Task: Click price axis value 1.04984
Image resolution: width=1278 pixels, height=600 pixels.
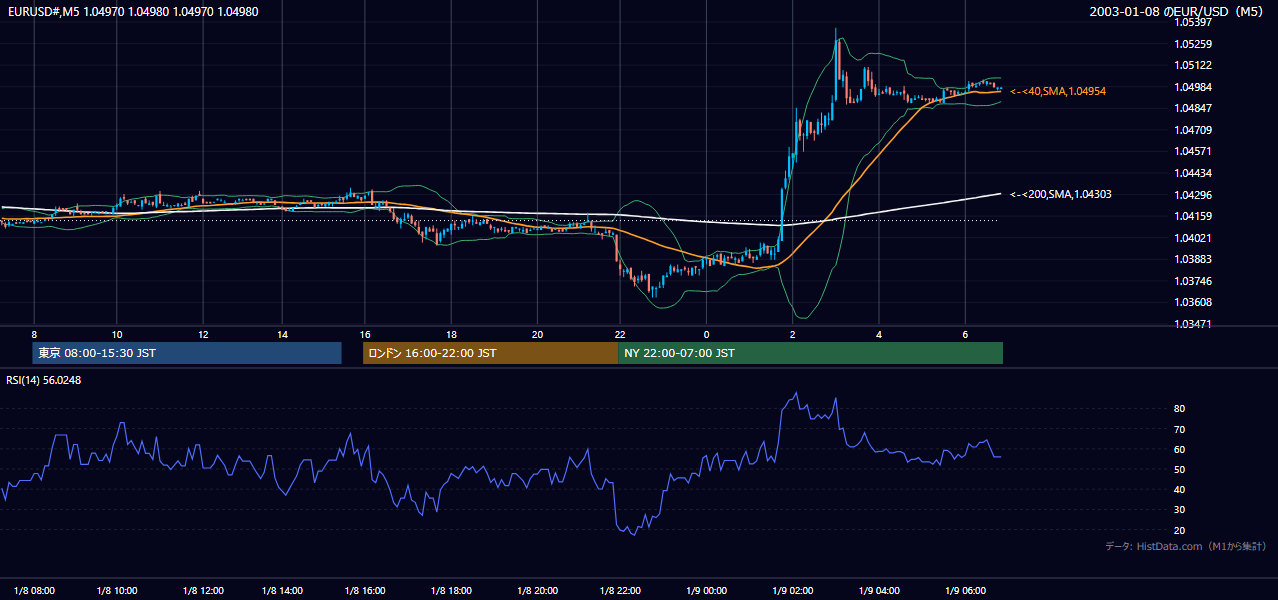Action: [1193, 87]
